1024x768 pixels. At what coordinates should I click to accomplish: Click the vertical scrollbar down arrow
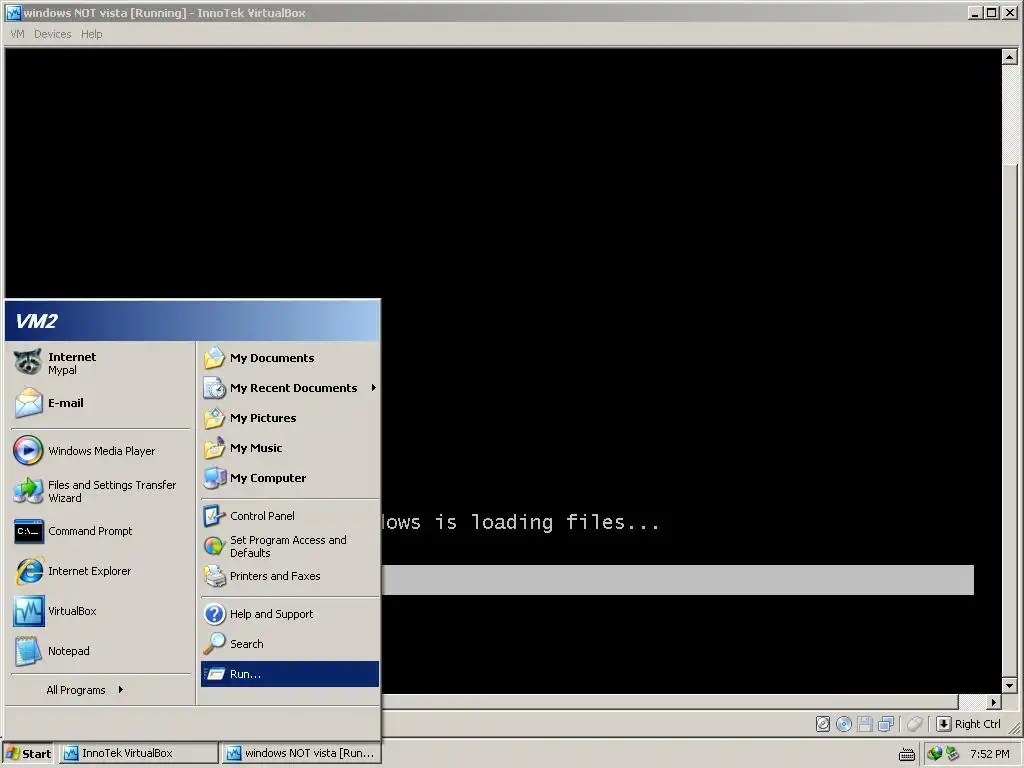tap(1010, 686)
